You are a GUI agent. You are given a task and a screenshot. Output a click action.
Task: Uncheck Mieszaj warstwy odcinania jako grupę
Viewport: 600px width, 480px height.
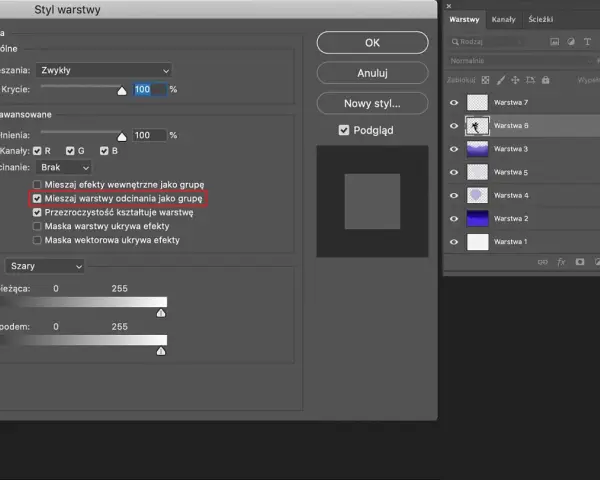coord(37,198)
